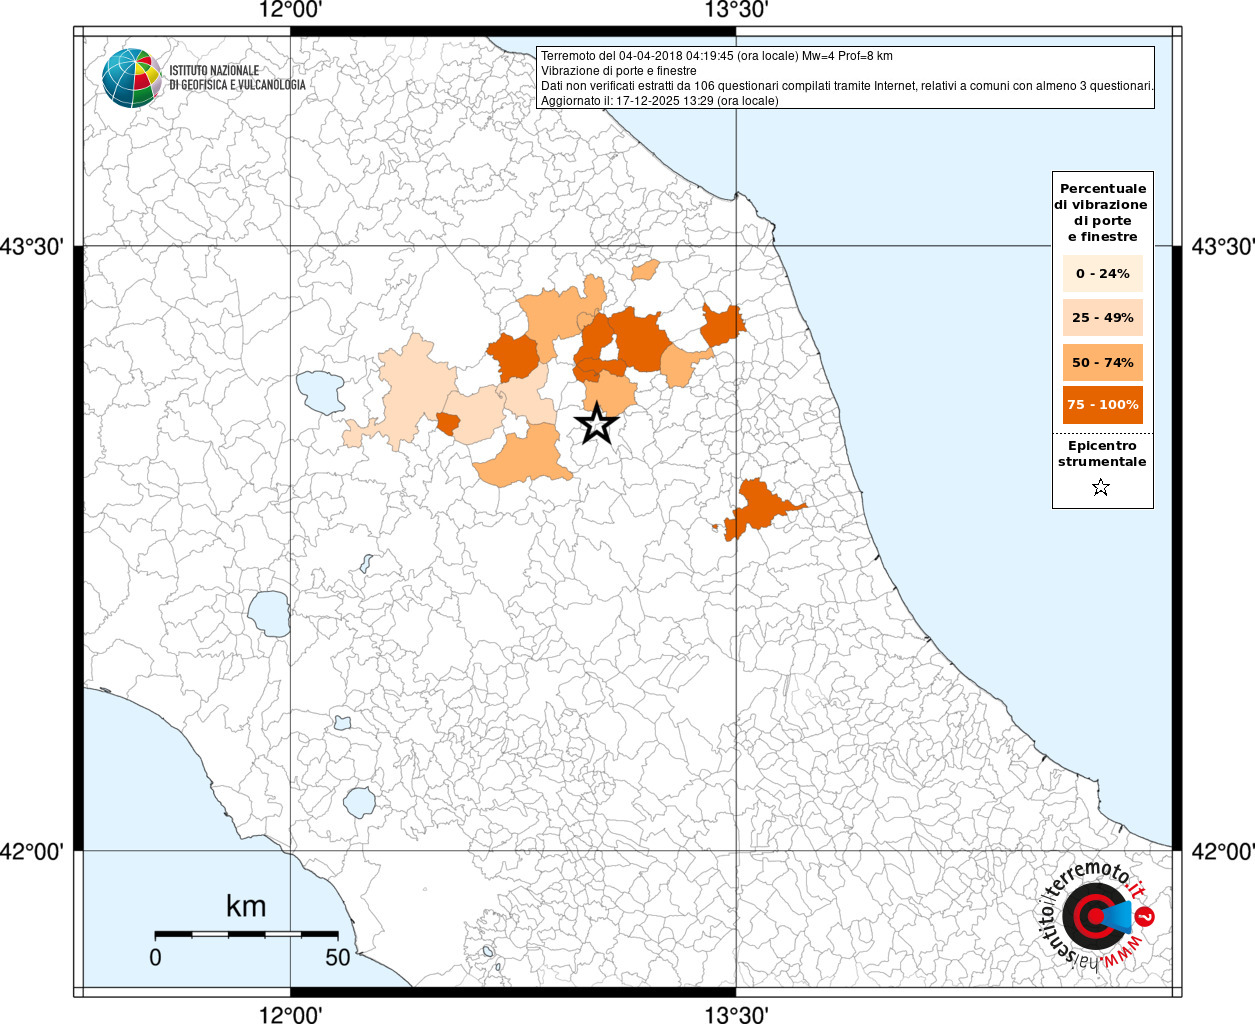Click the dark orange municipality southeast of epicenter
The image size is (1255, 1024).
tap(763, 508)
